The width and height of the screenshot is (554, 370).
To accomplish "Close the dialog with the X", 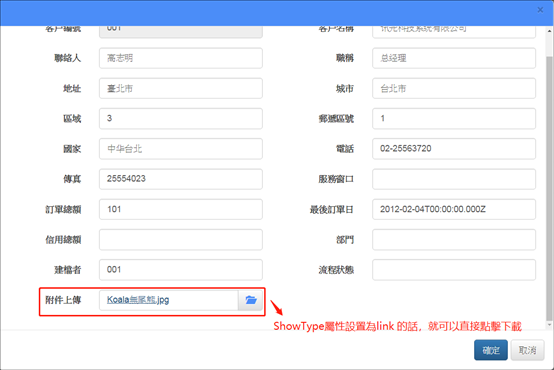I will [540, 10].
